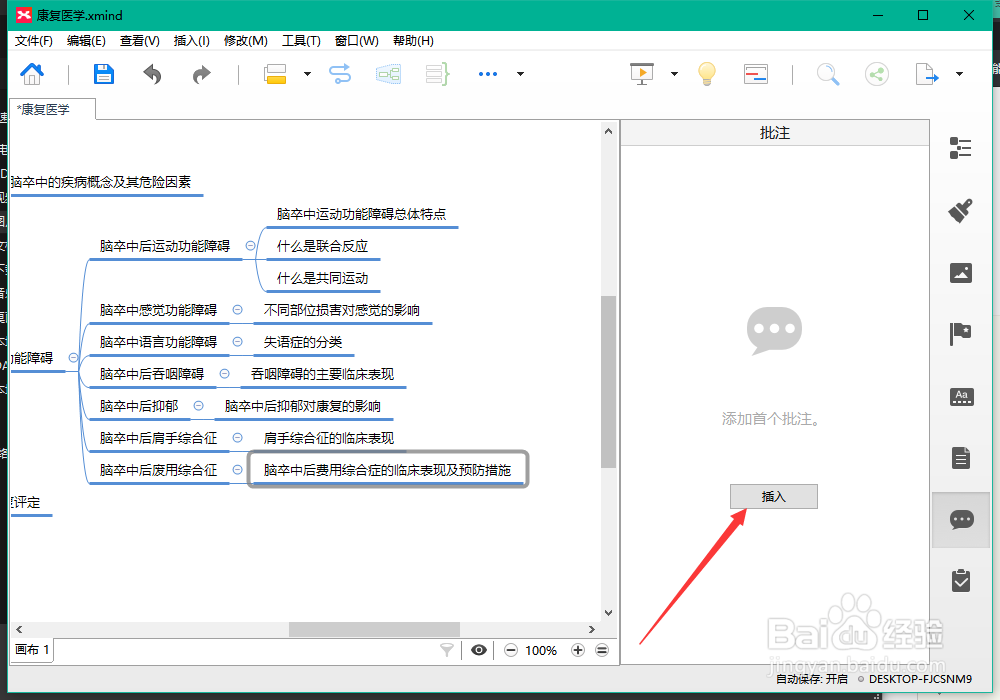The width and height of the screenshot is (1000, 700).
Task: Select the format painter brush in sidebar
Action: [x=961, y=211]
